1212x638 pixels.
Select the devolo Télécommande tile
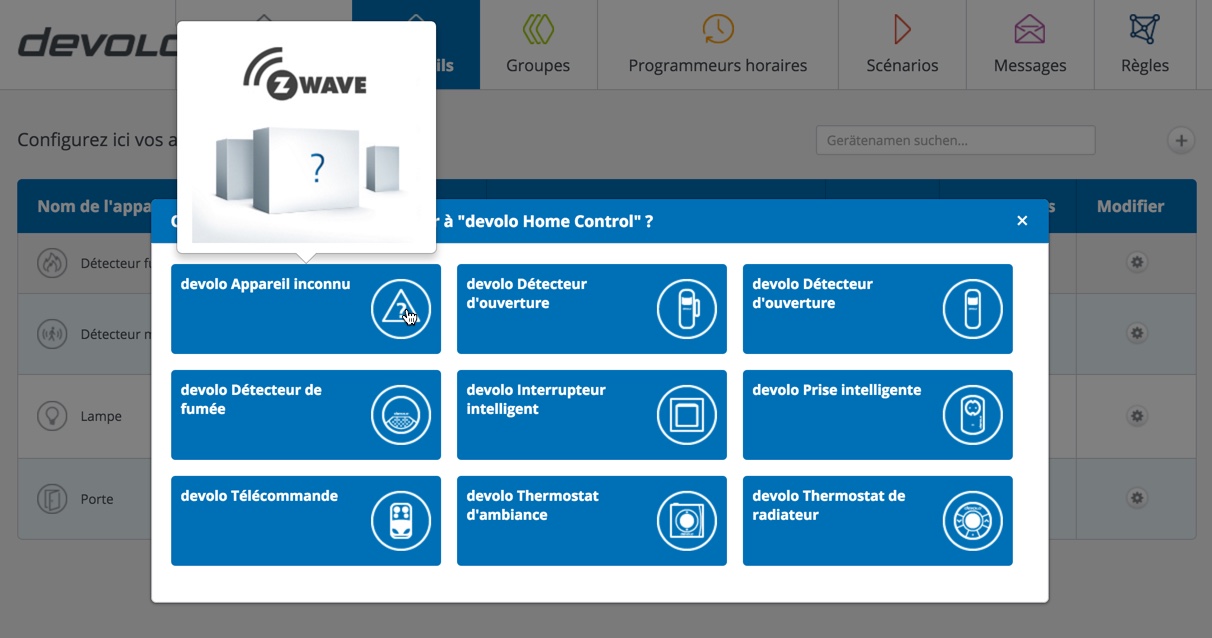click(x=305, y=520)
